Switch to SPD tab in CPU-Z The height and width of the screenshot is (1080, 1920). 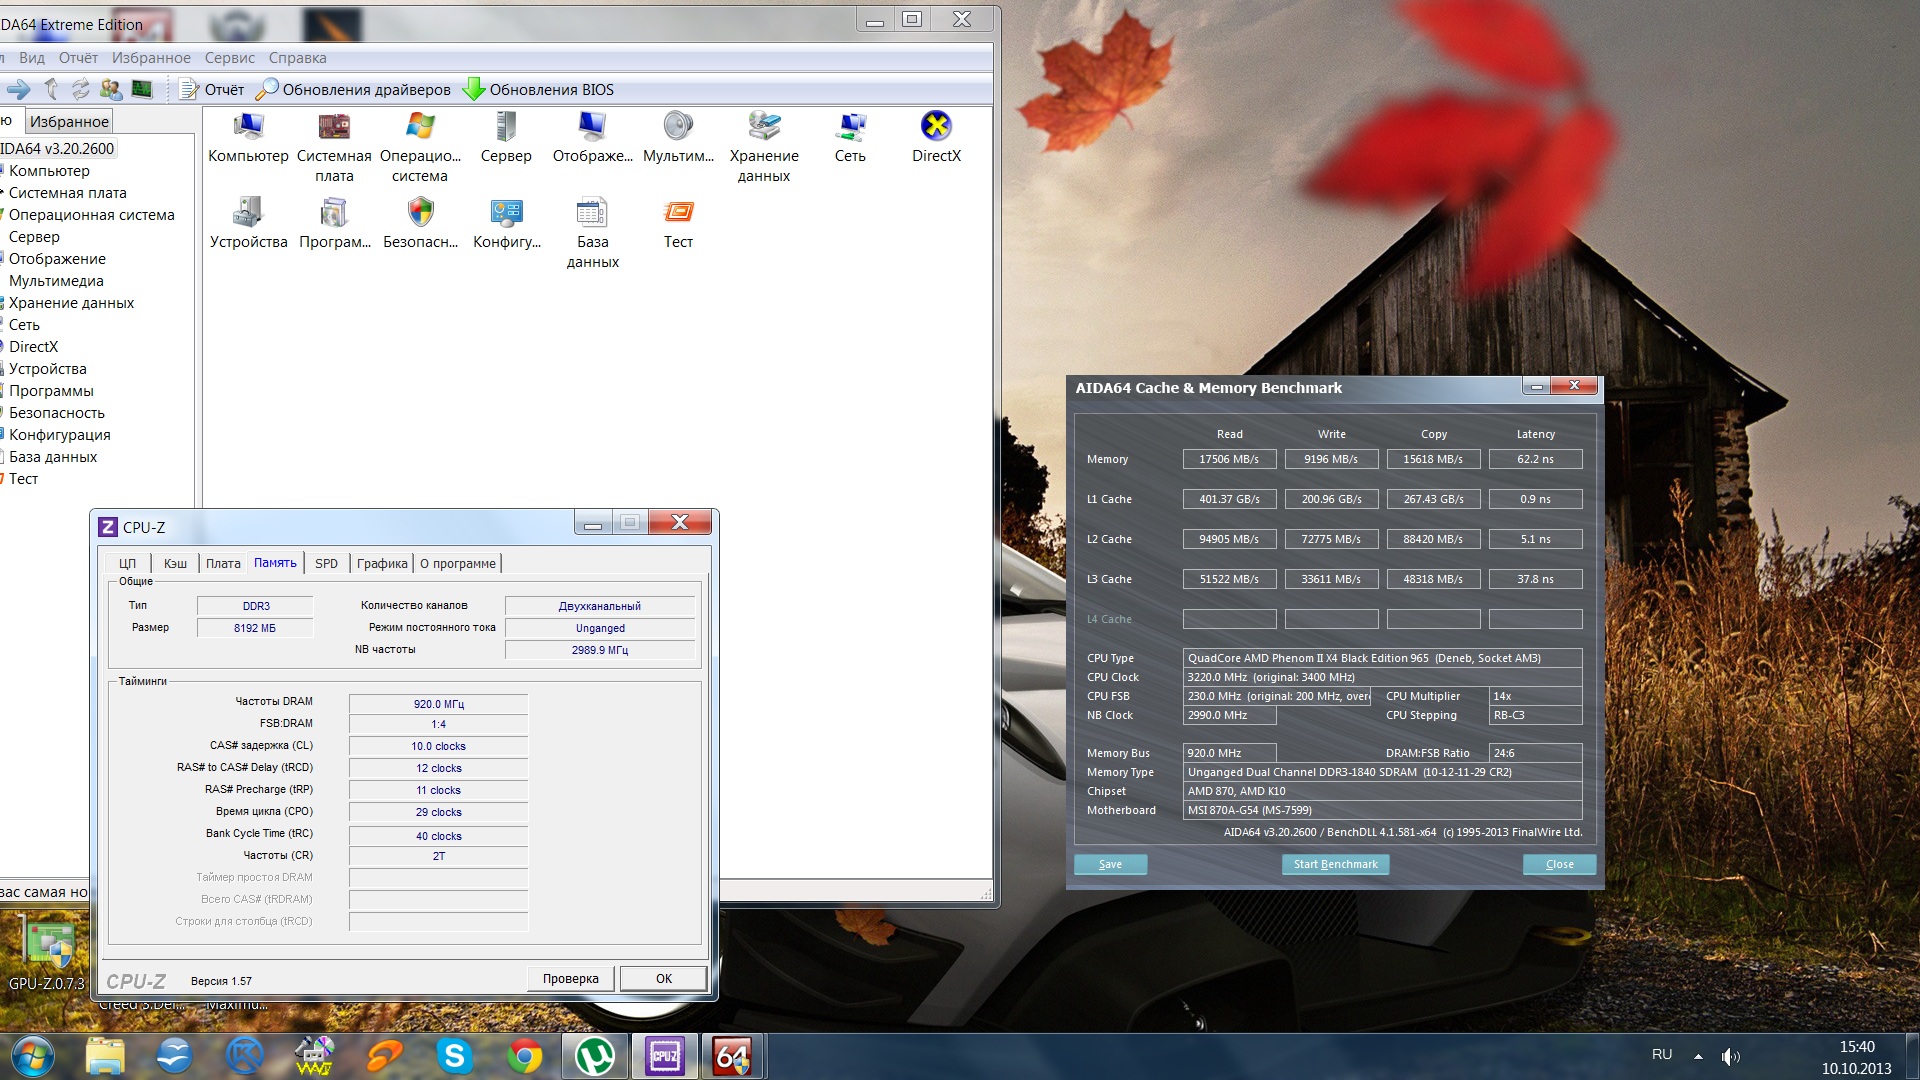(326, 564)
